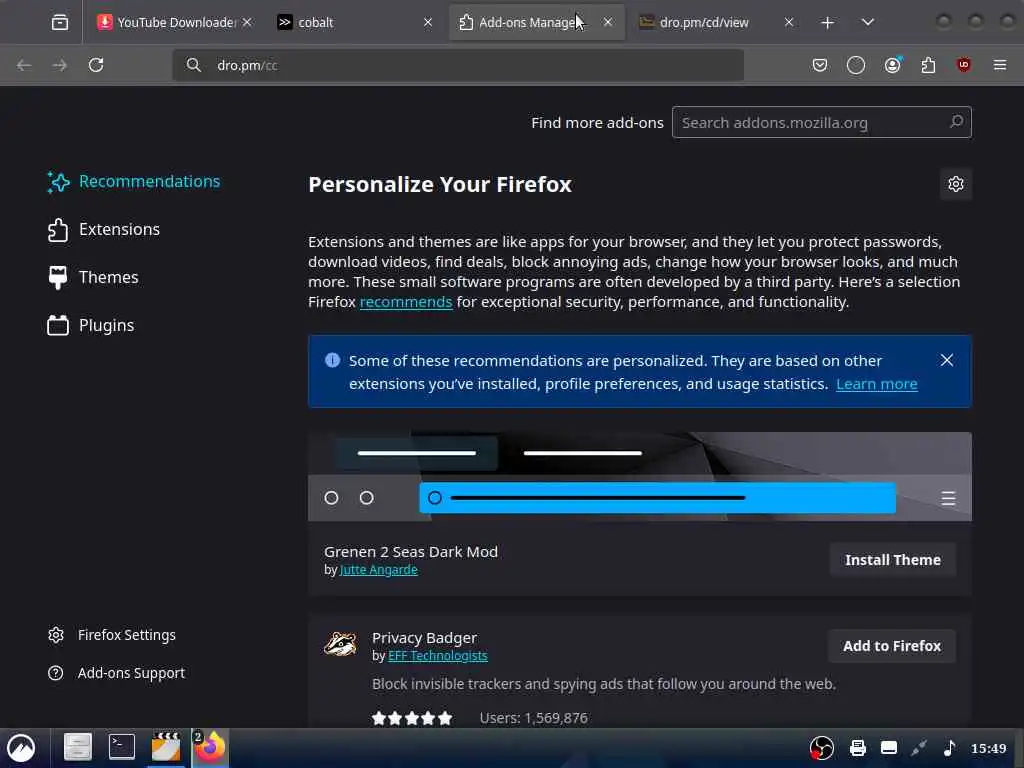Image resolution: width=1024 pixels, height=768 pixels.
Task: Click the circular toolbar icon beside Pocket
Action: [856, 65]
